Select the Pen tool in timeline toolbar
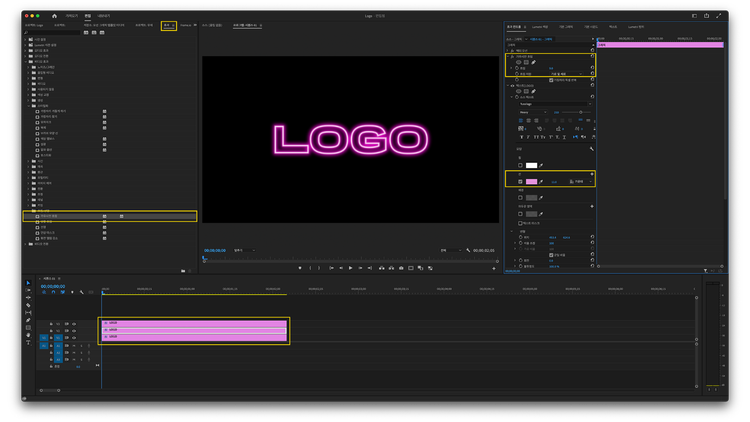 [28, 320]
